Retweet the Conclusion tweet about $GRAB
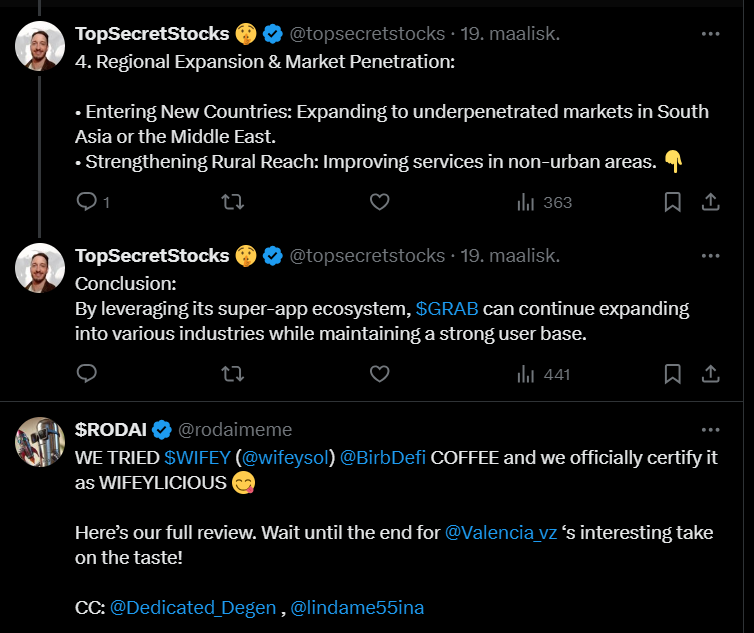The width and height of the screenshot is (754, 633). click(232, 374)
